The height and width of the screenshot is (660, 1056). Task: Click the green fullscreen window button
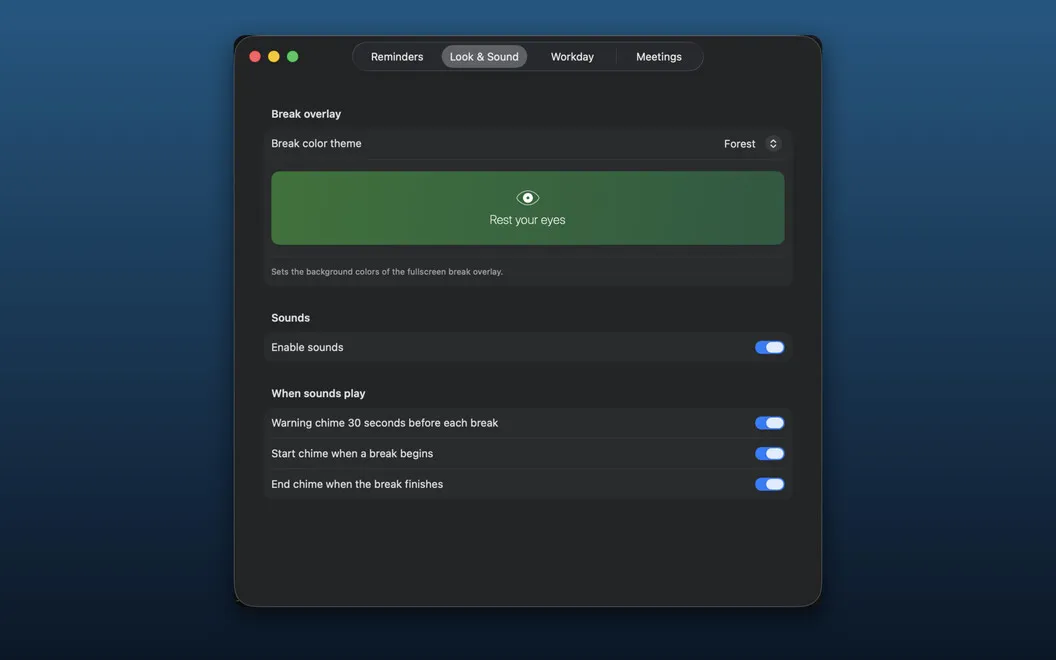pyautogui.click(x=292, y=57)
